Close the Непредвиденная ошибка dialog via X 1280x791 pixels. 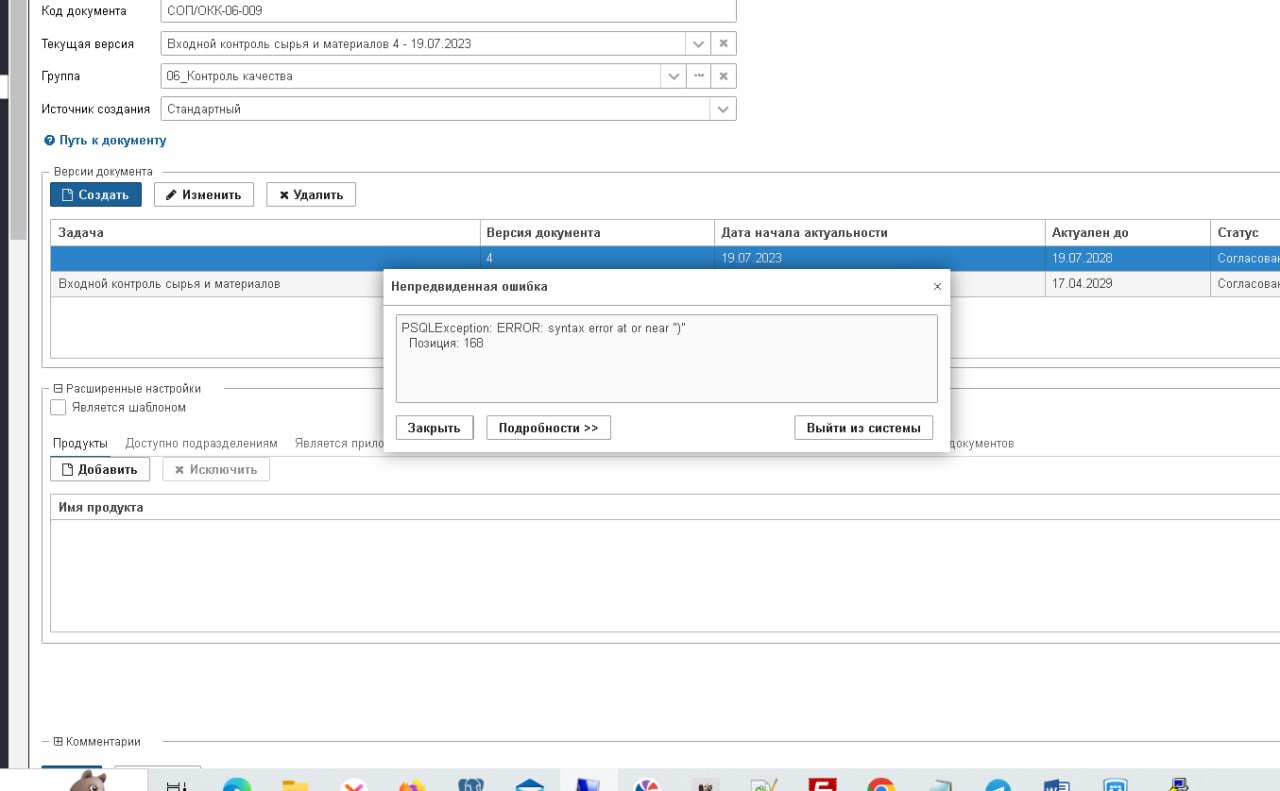tap(937, 287)
